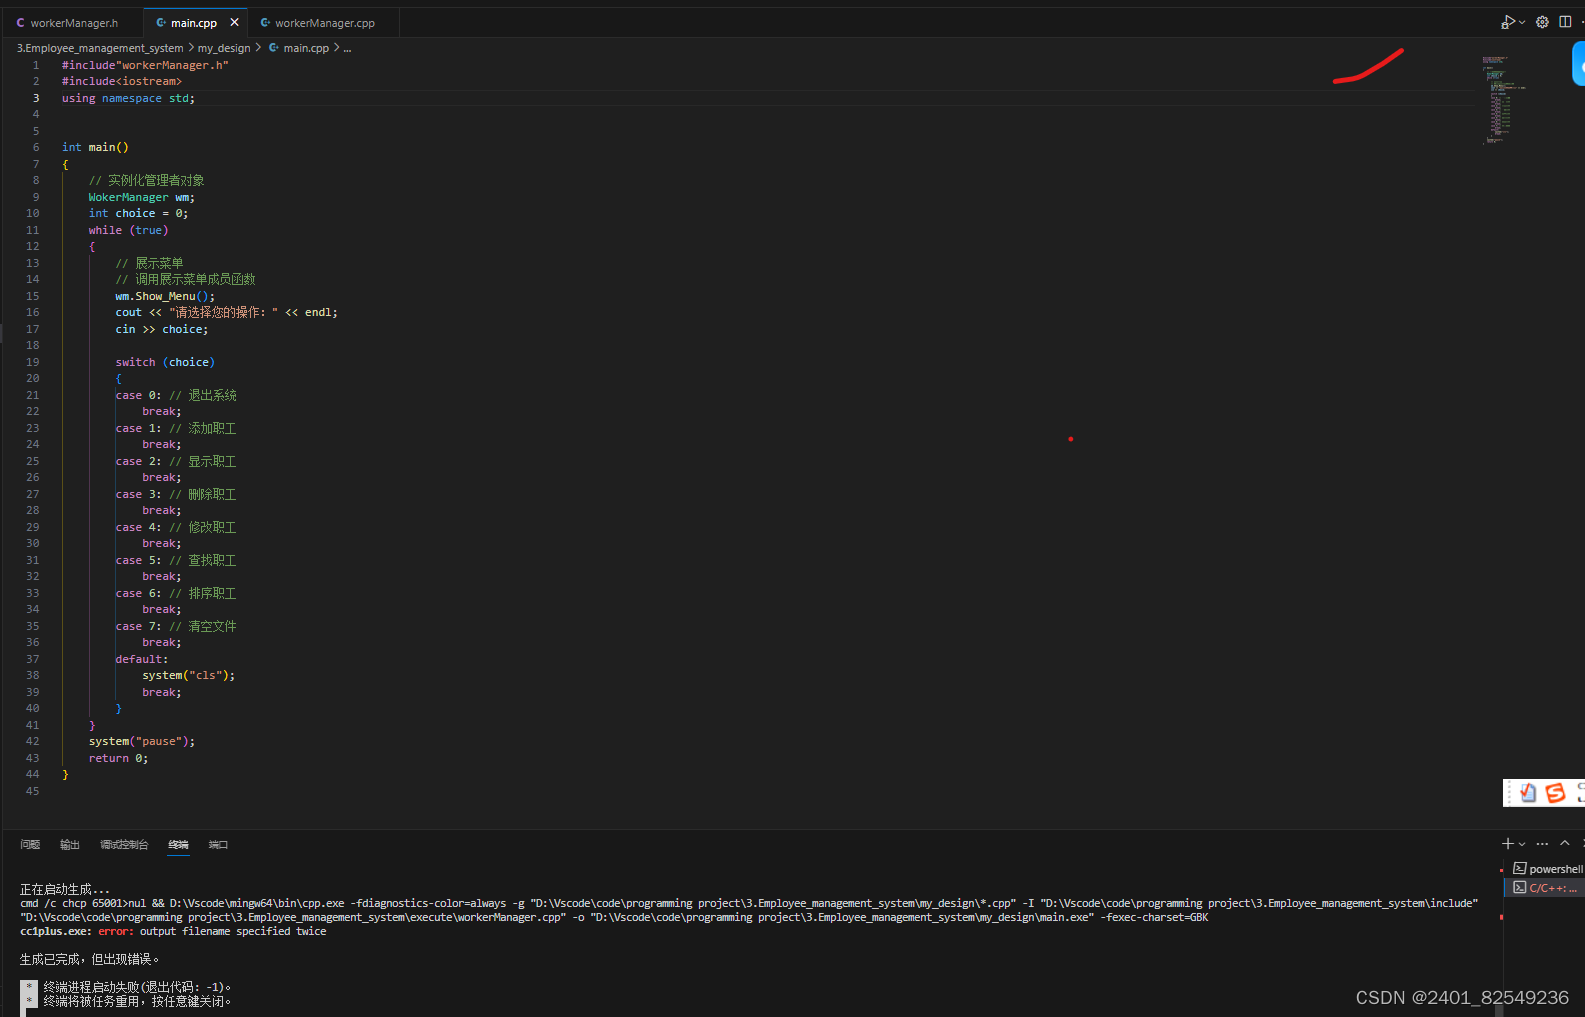Click the C++ file icon on workerManager.cpp tab
The width and height of the screenshot is (1585, 1017).
(265, 23)
